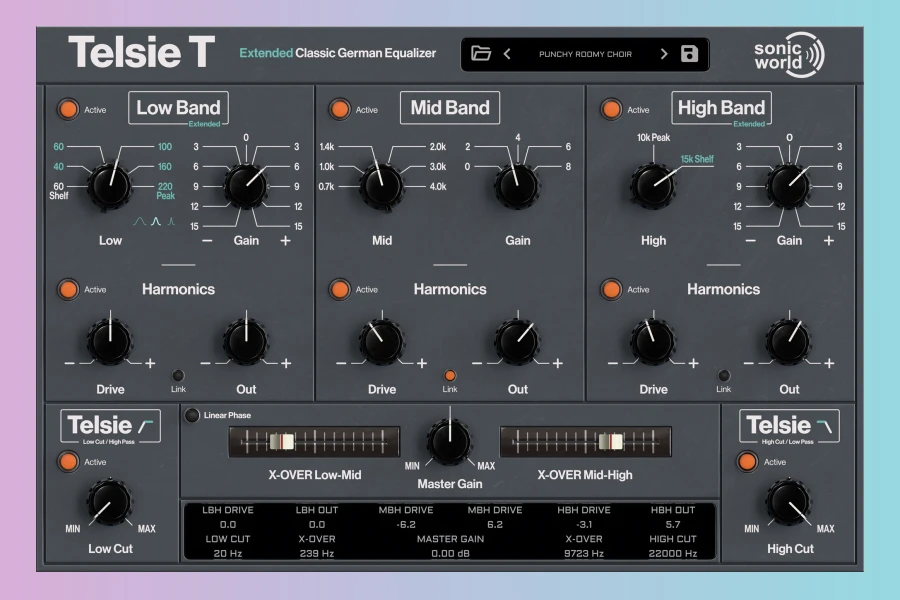Open the preset folder browser icon
The height and width of the screenshot is (600, 900).
tap(481, 54)
